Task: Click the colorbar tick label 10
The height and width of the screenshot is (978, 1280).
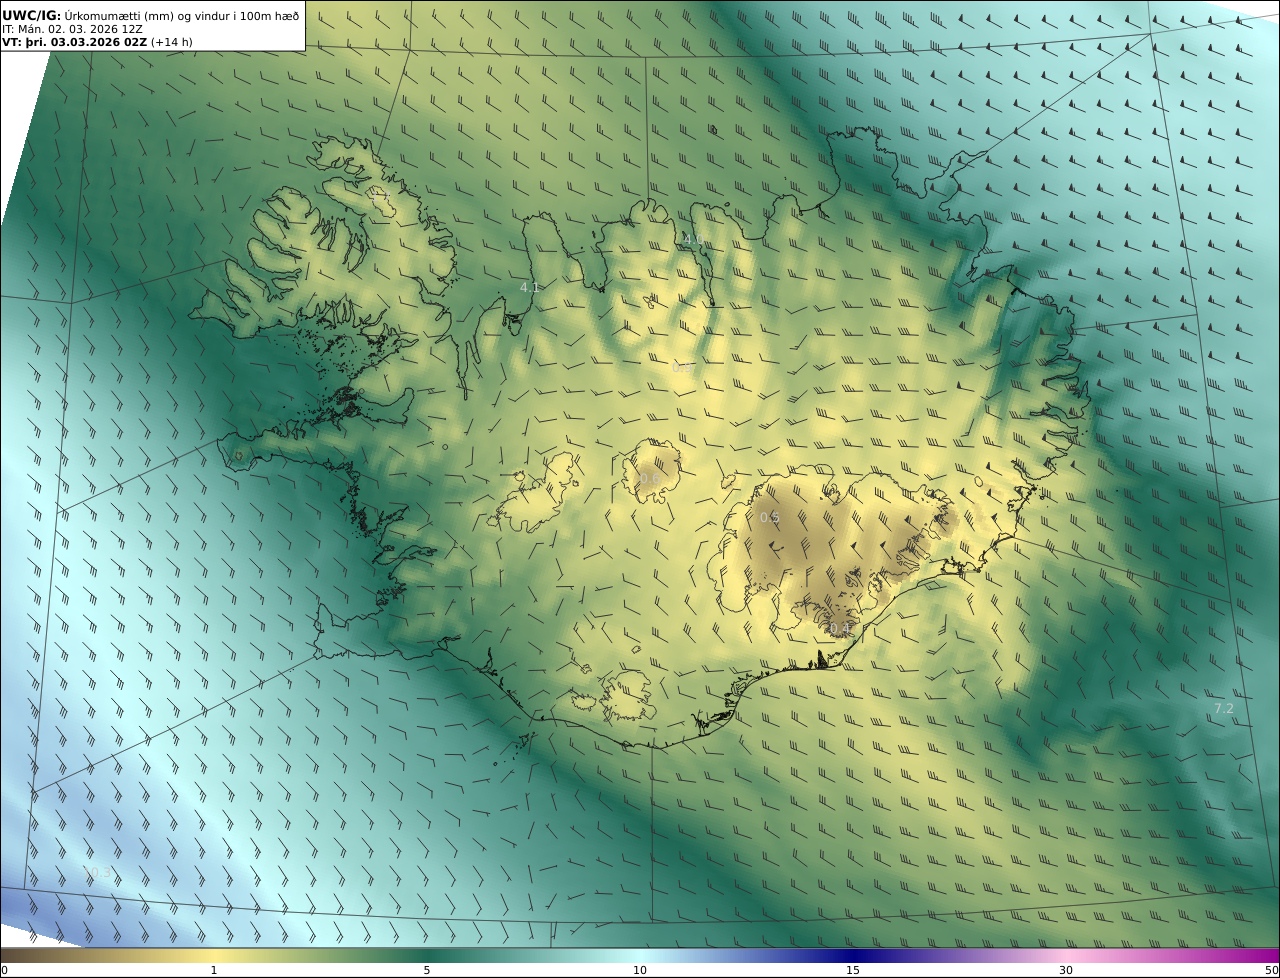Action: [x=640, y=970]
